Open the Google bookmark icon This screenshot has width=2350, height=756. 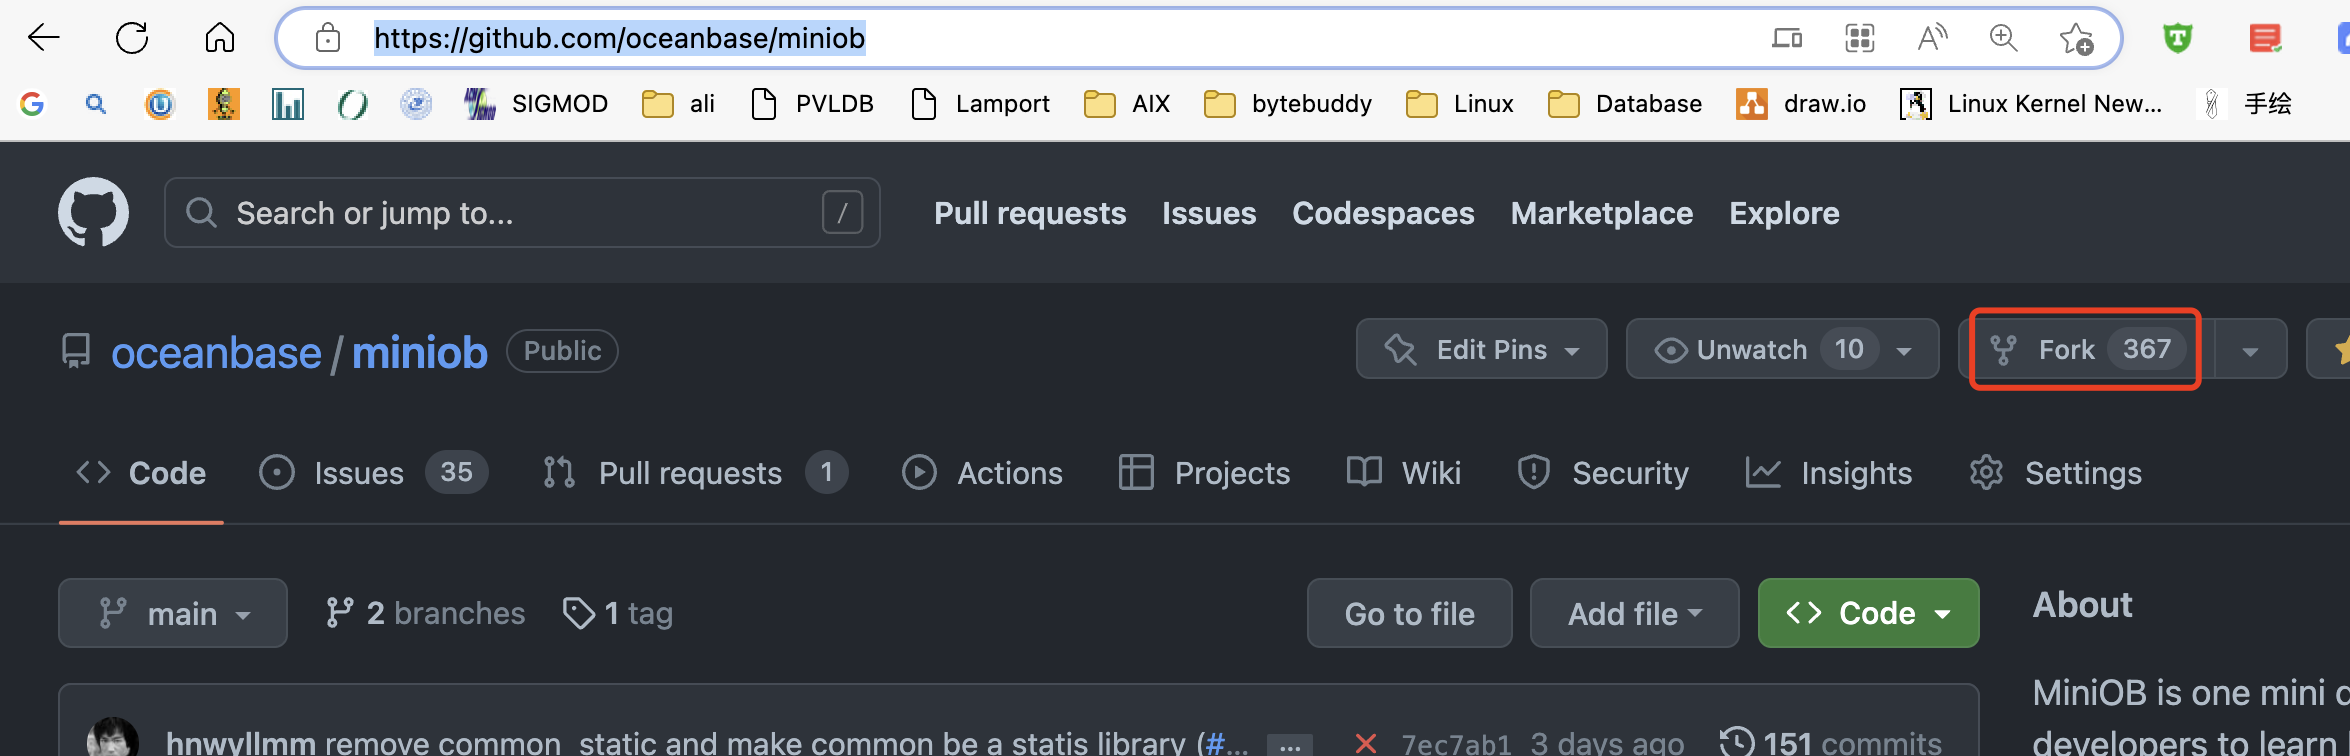coord(32,103)
